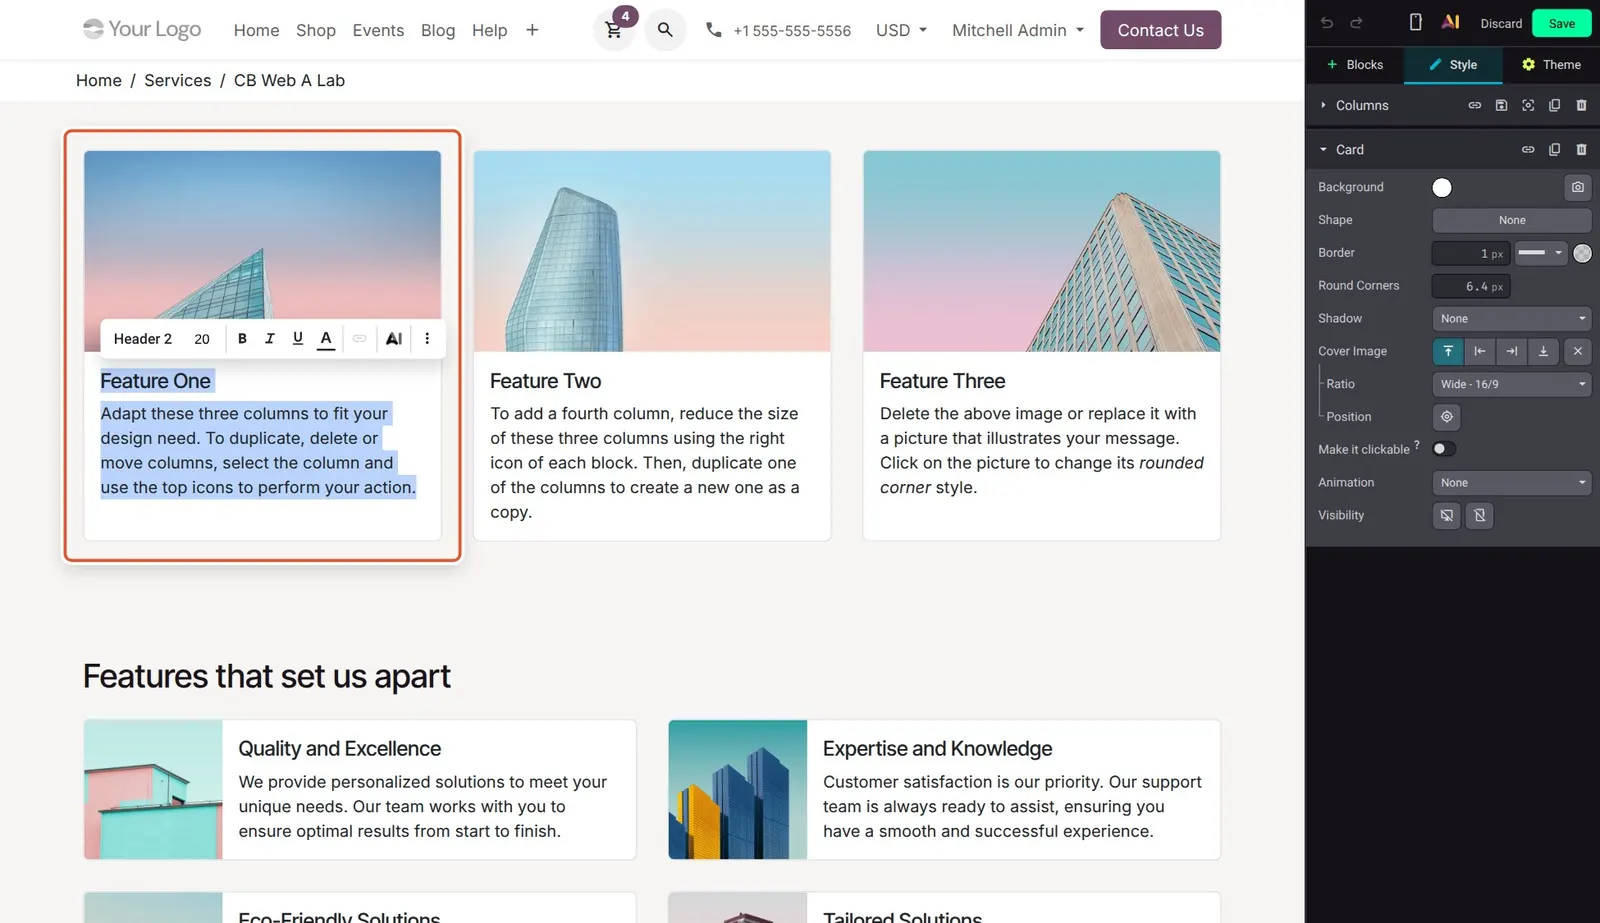The width and height of the screenshot is (1600, 923).
Task: Open the Animation dropdown
Action: (1511, 482)
